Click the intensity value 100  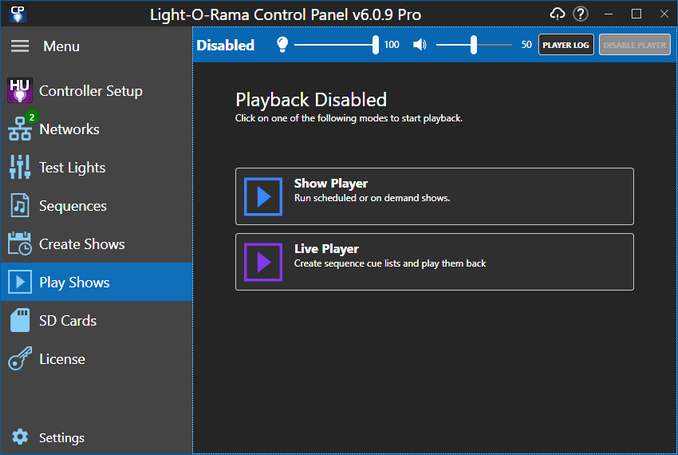click(x=391, y=45)
